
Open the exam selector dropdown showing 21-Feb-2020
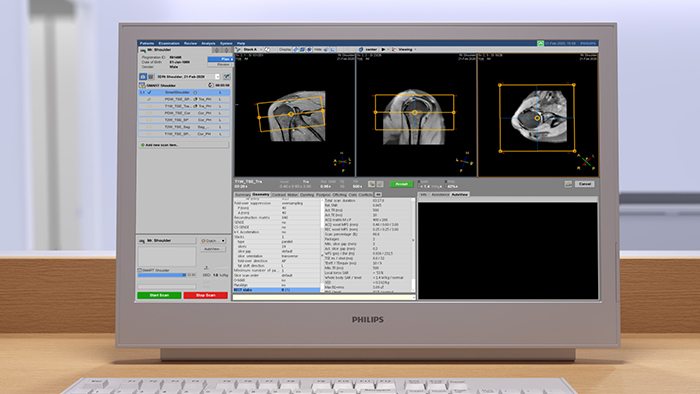(188, 77)
